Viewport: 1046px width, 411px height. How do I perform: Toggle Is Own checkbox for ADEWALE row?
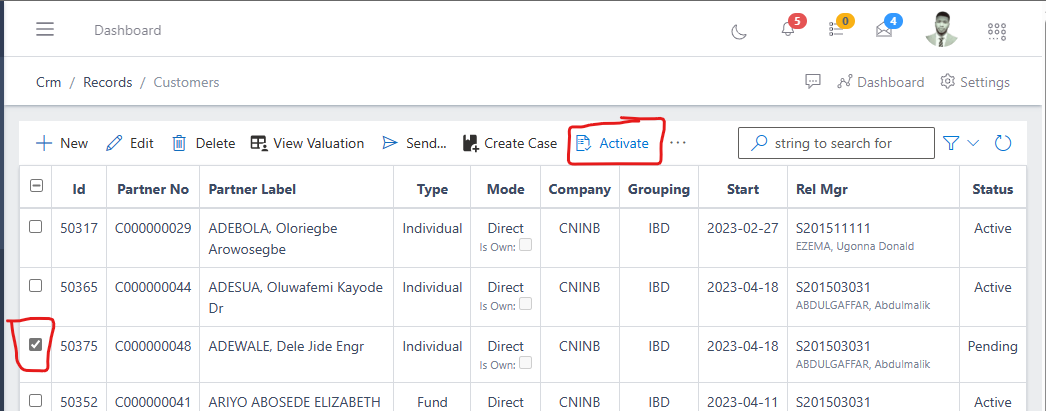tap(526, 362)
